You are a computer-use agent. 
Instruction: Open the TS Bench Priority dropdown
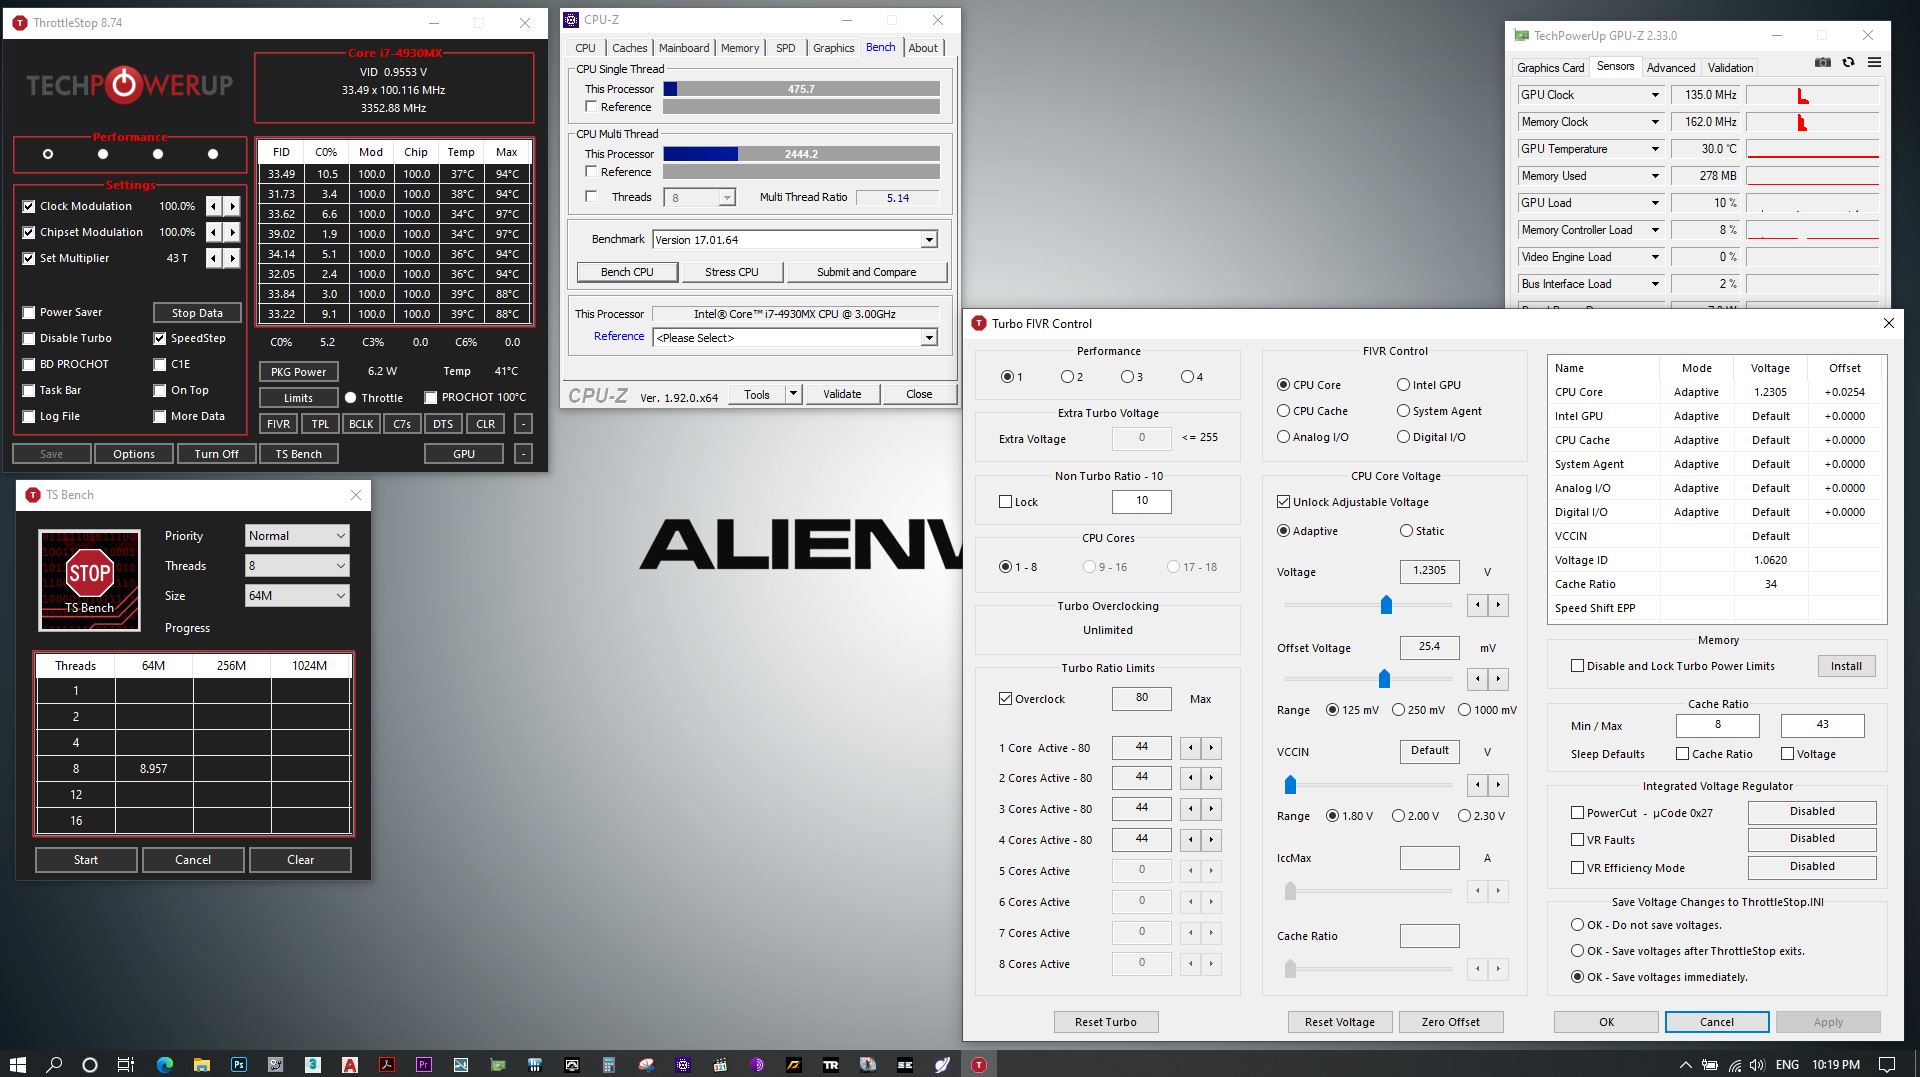tap(297, 536)
